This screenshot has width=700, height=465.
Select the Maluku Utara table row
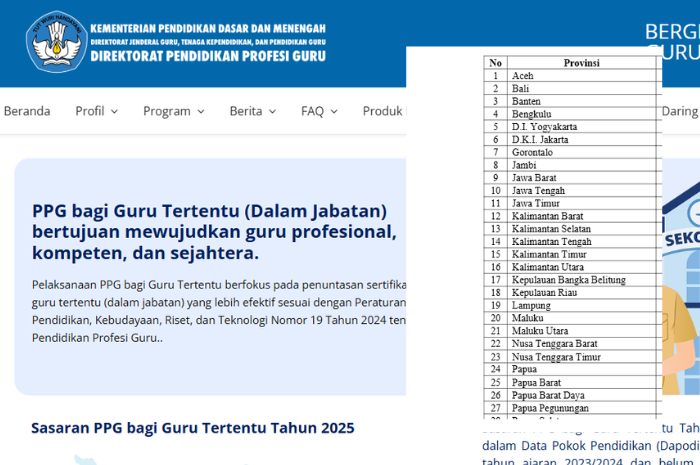[x=570, y=331]
